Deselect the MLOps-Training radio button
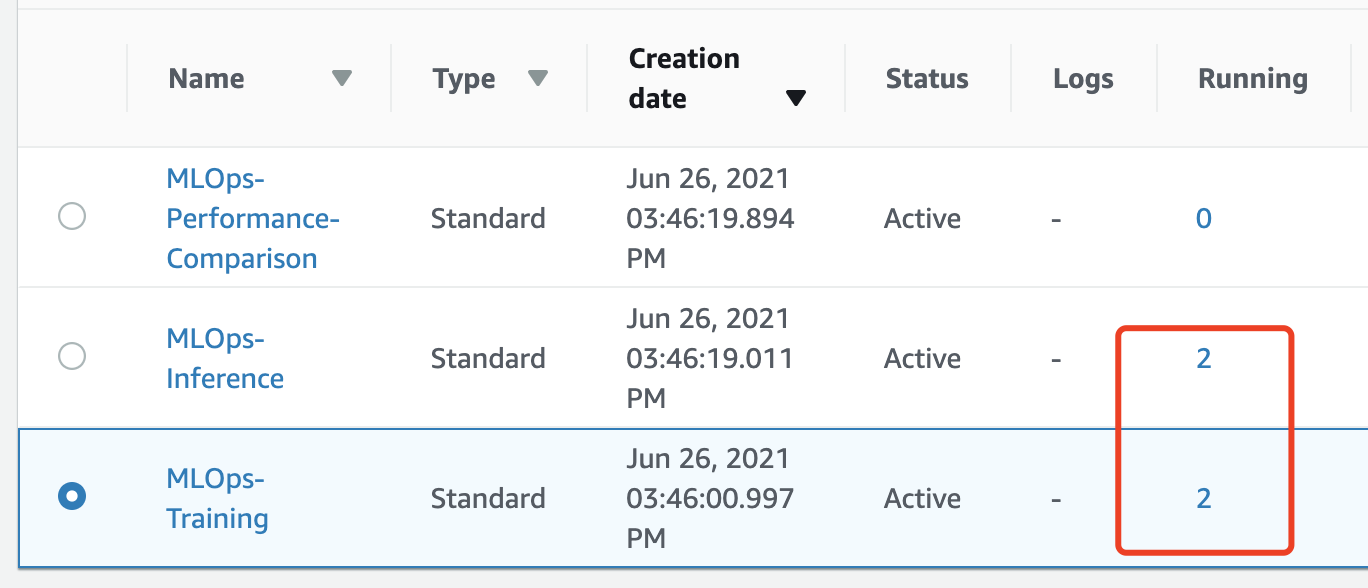 coord(72,496)
